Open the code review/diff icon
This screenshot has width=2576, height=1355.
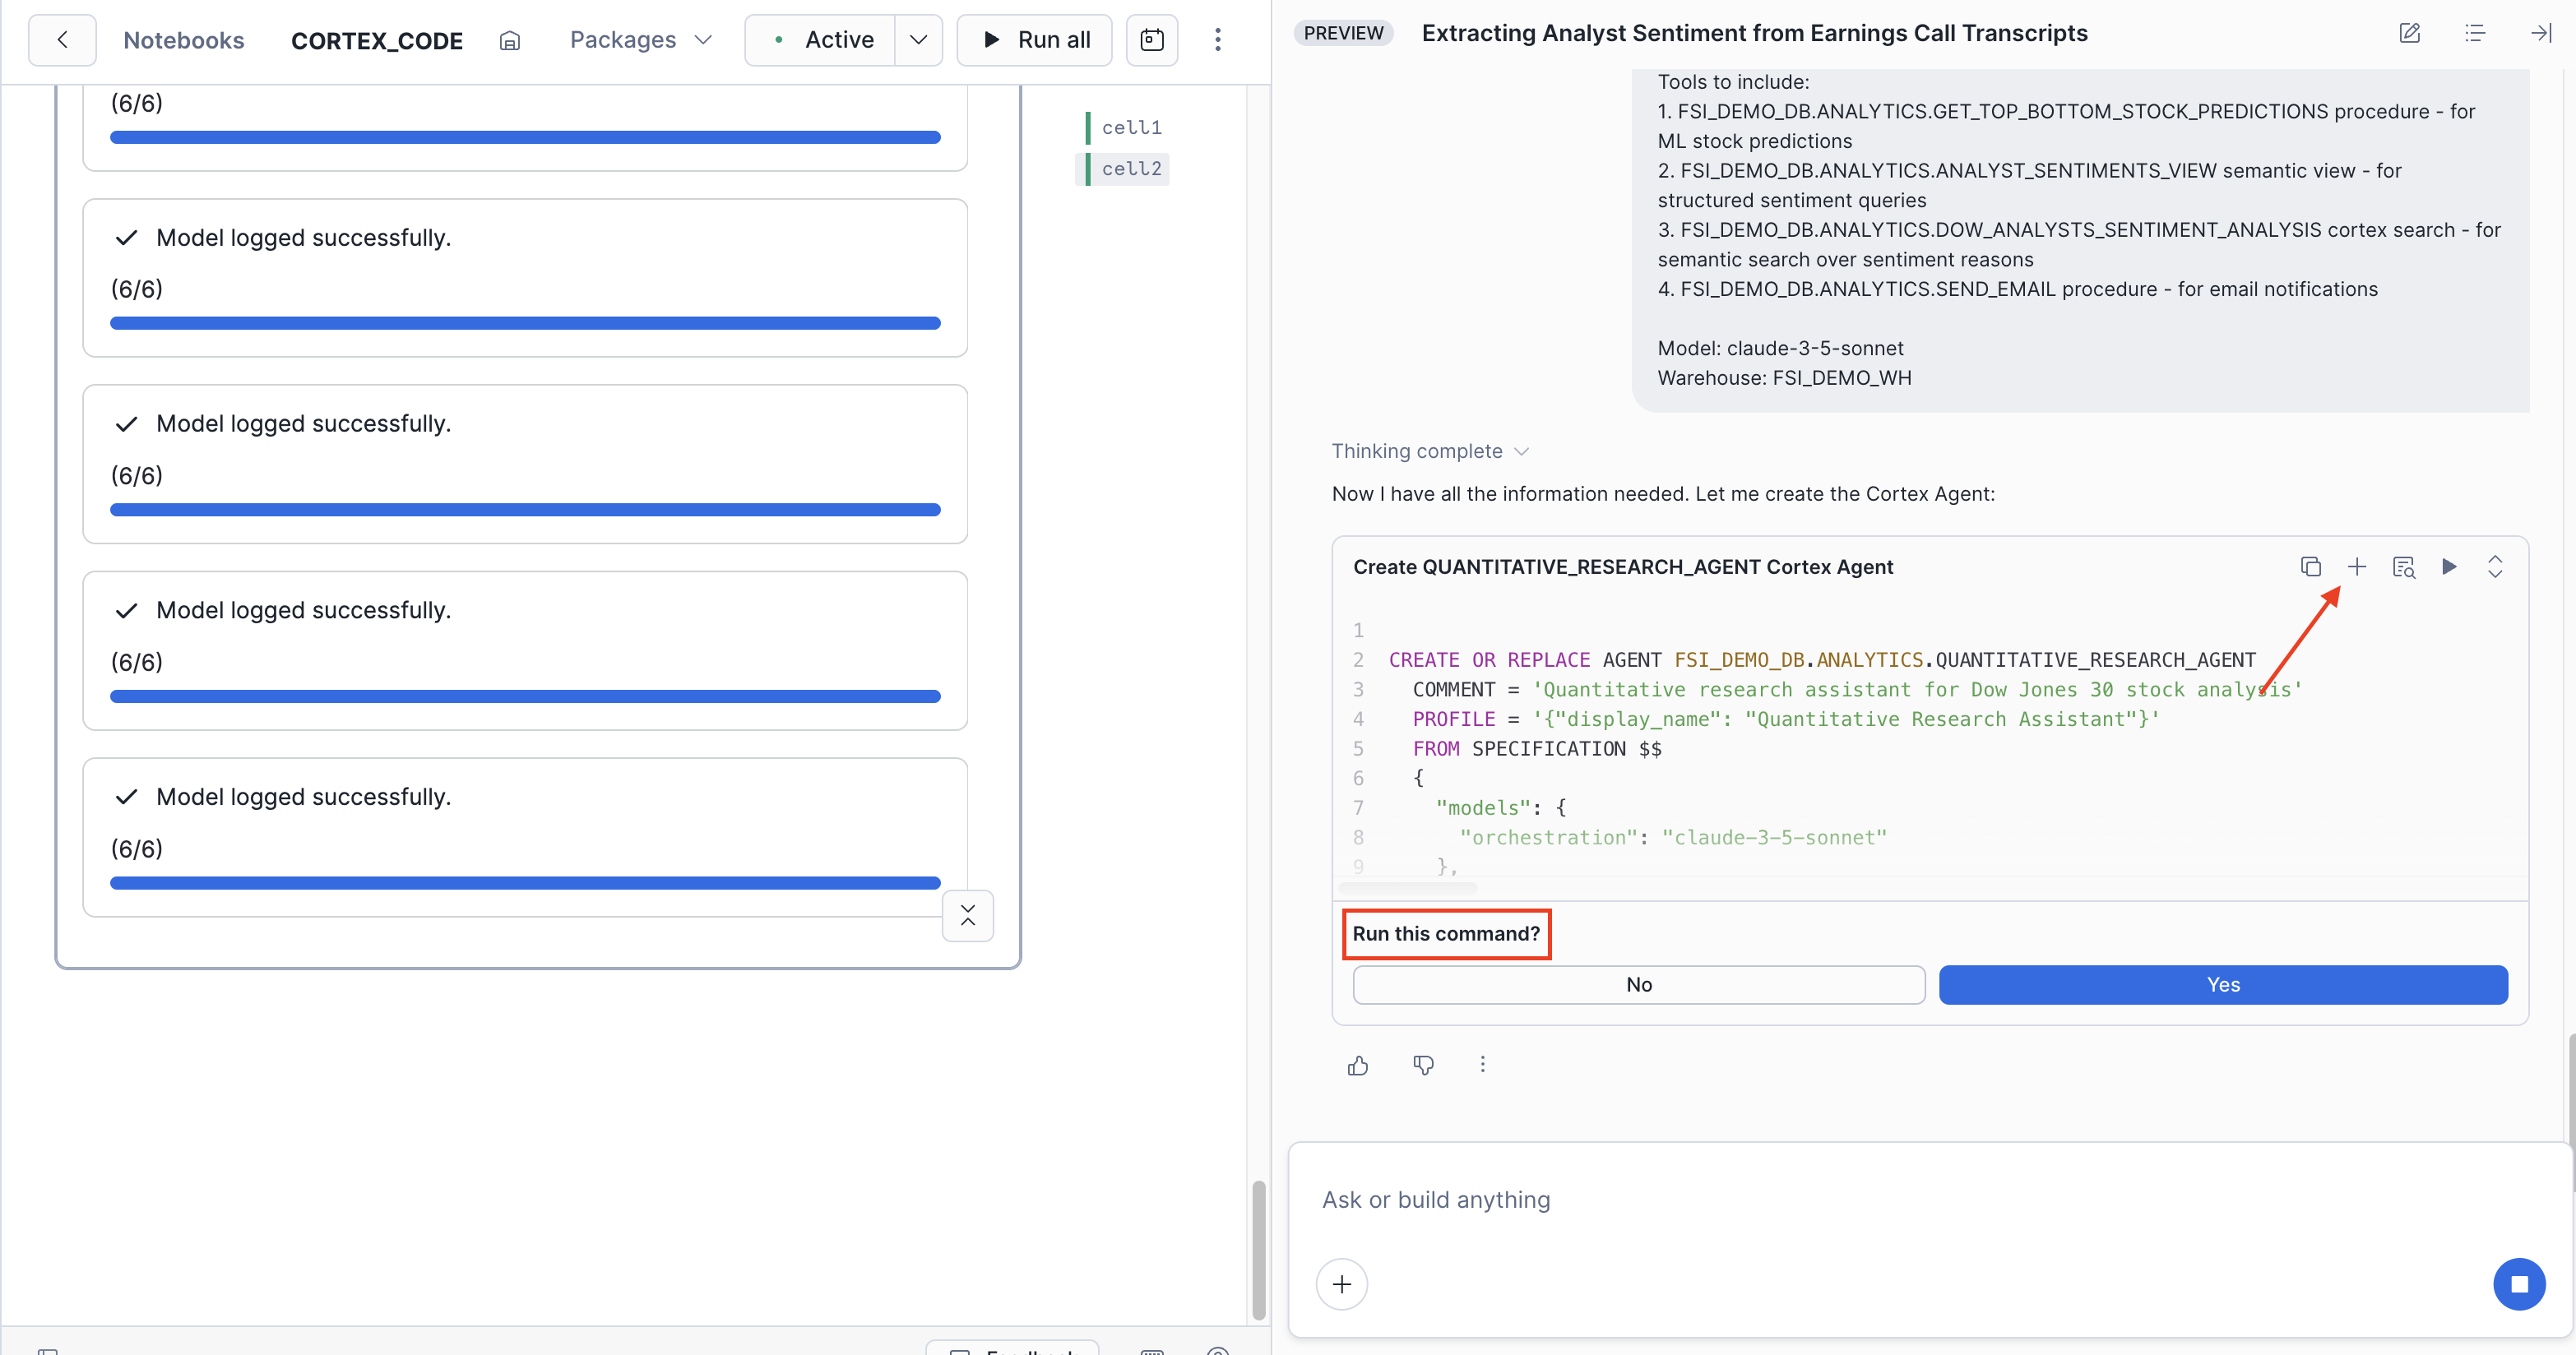pyautogui.click(x=2403, y=567)
